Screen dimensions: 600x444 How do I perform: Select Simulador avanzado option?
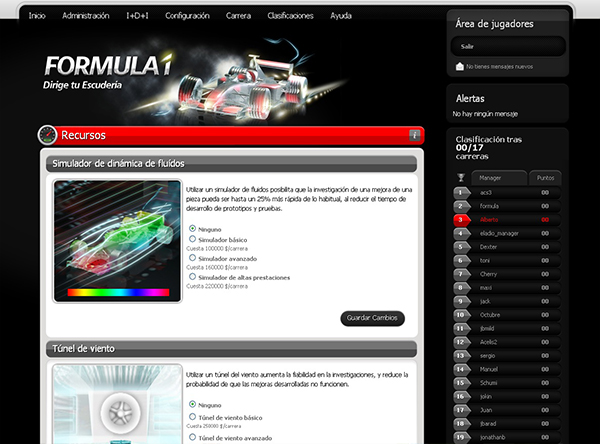[x=192, y=258]
